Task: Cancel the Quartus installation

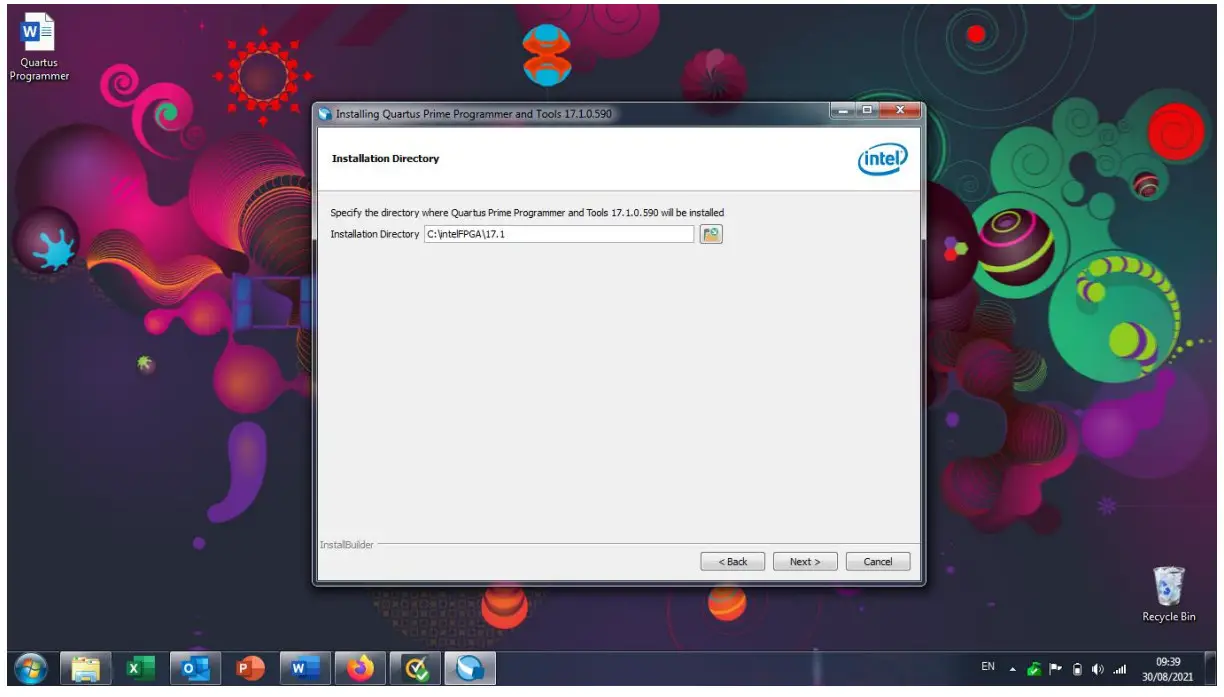Action: click(878, 561)
